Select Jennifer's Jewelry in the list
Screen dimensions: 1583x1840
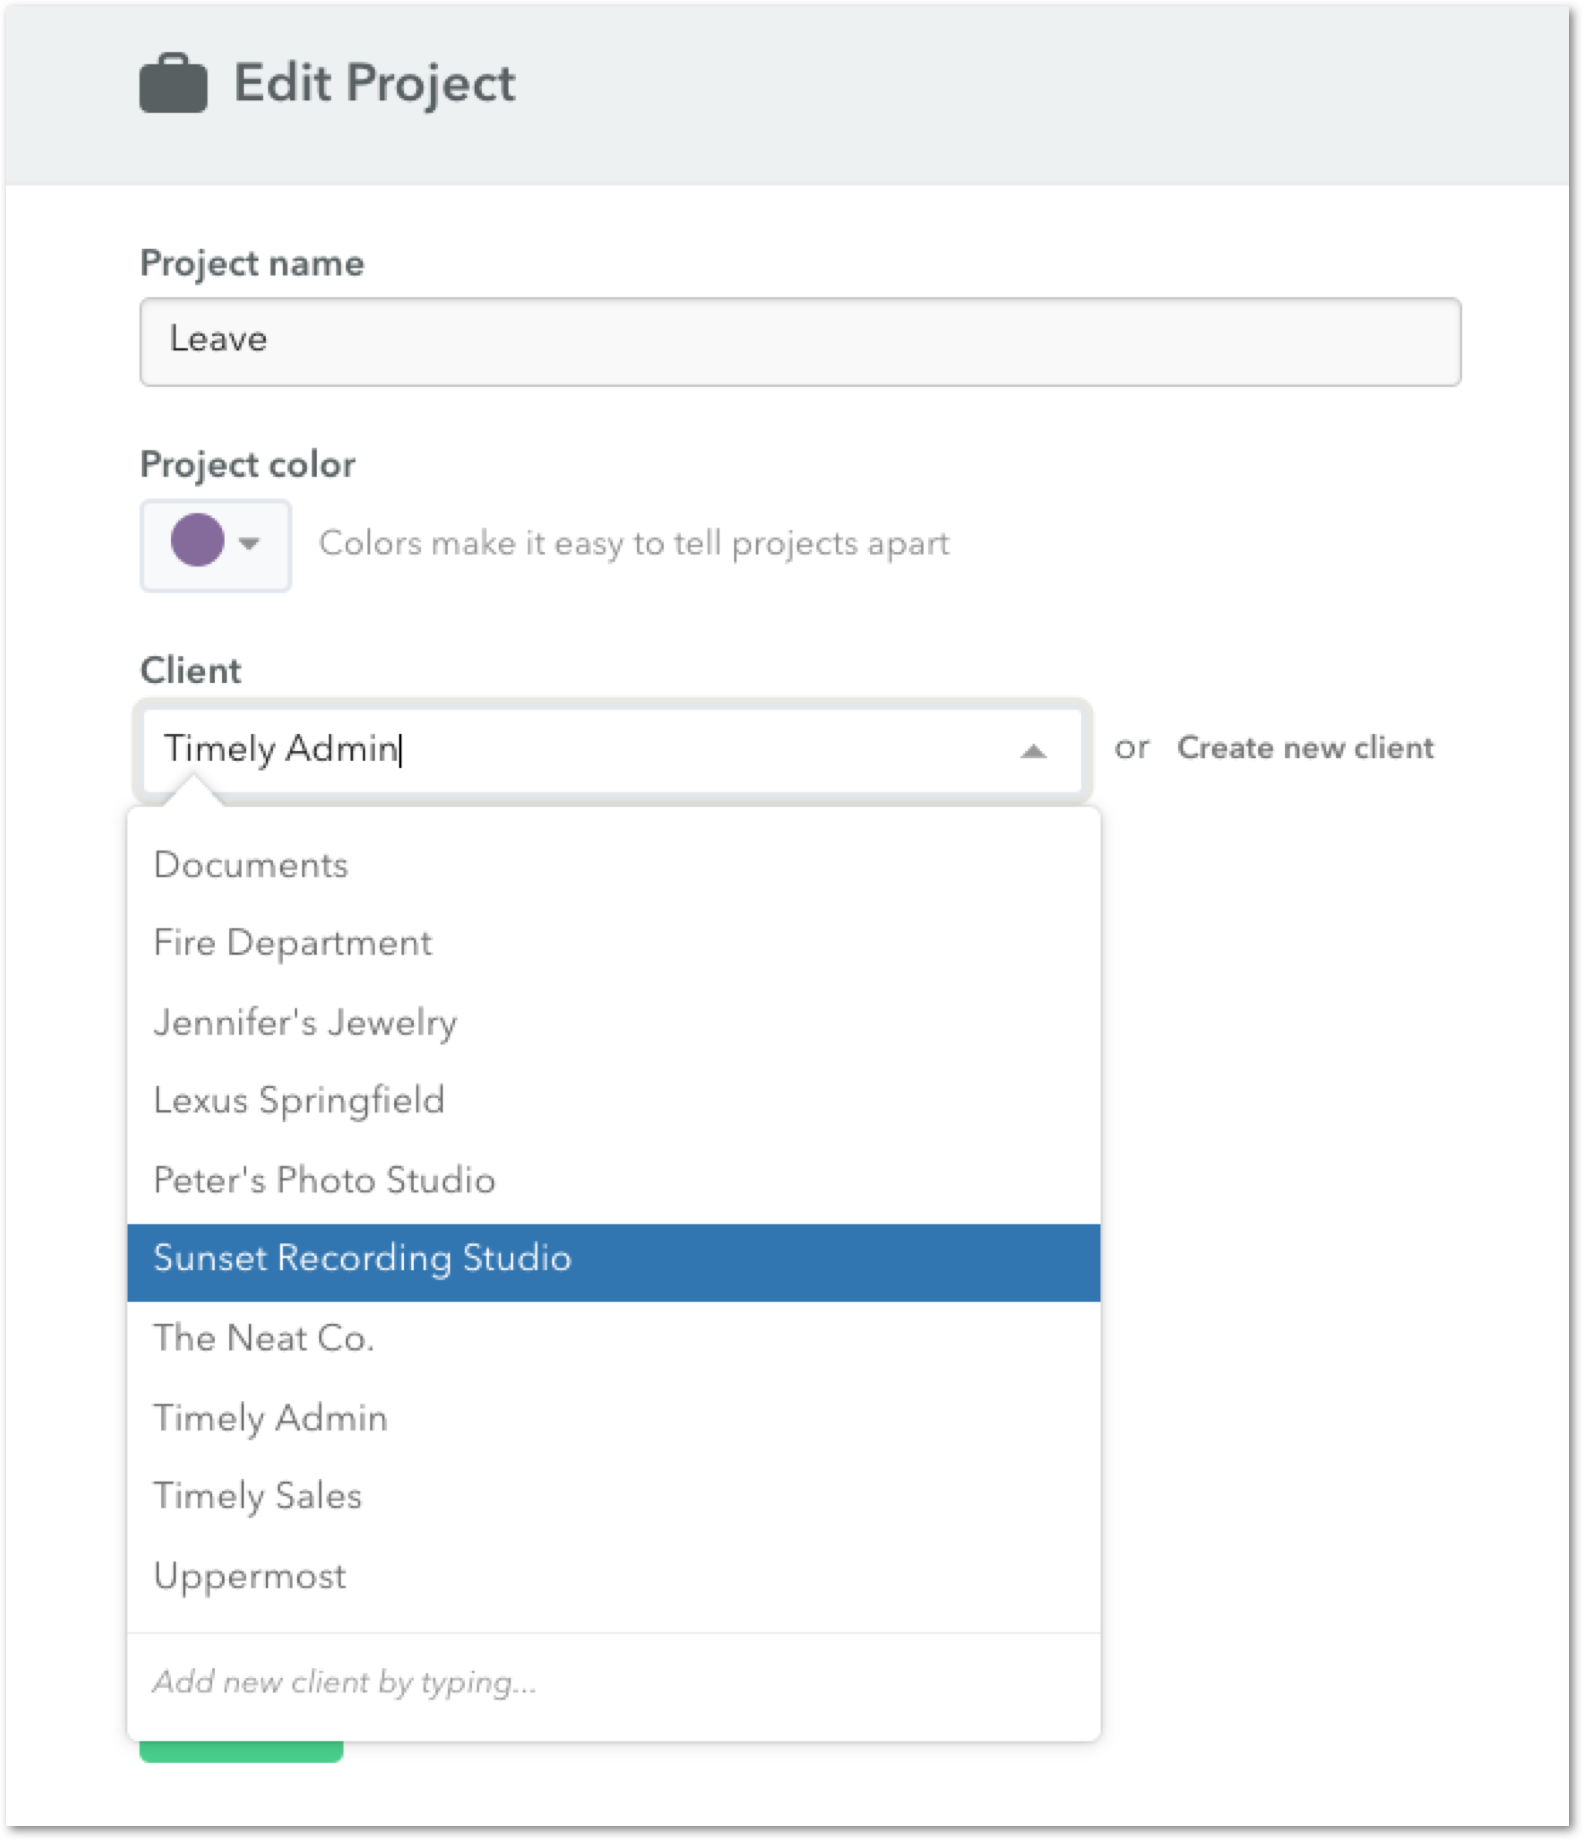[305, 1021]
